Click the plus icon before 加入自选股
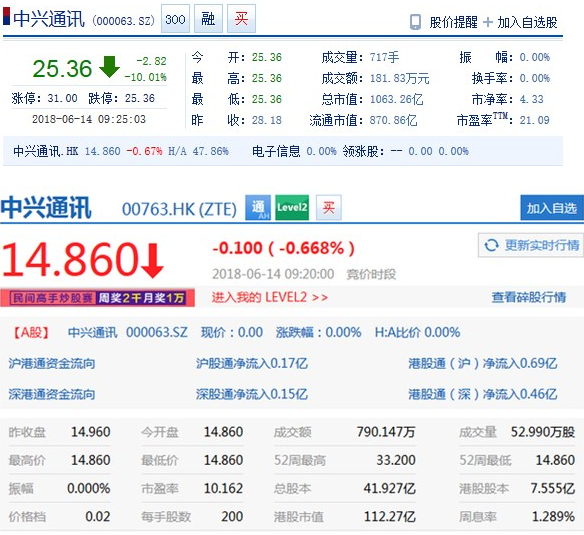 click(488, 22)
